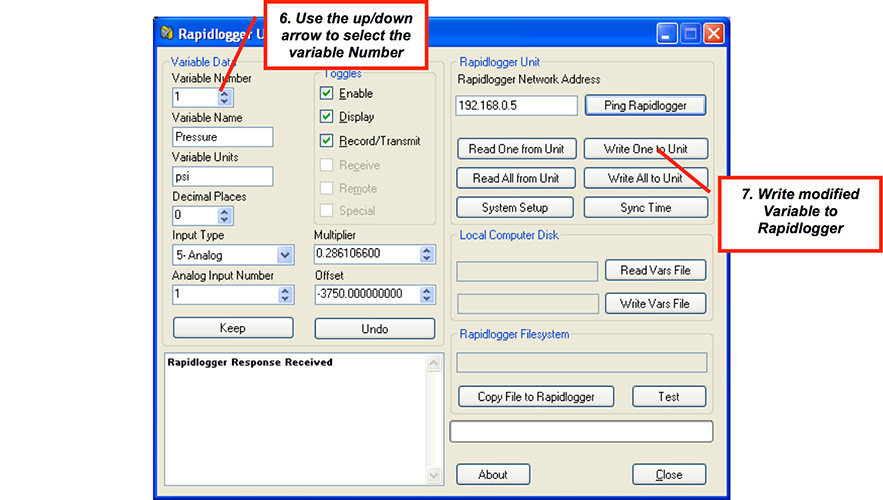
Task: Close the window with red X
Action: pos(714,34)
